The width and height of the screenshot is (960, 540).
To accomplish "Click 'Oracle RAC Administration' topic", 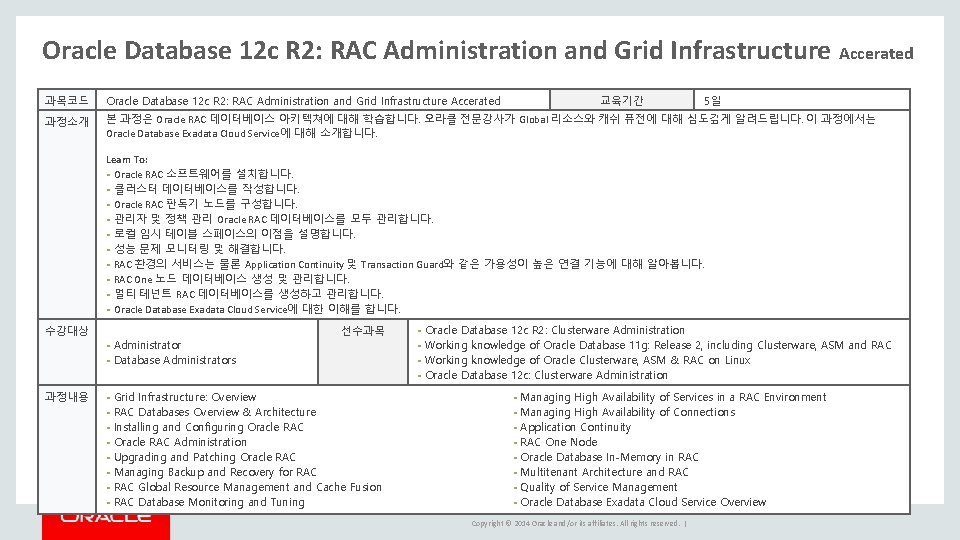I will [x=180, y=442].
